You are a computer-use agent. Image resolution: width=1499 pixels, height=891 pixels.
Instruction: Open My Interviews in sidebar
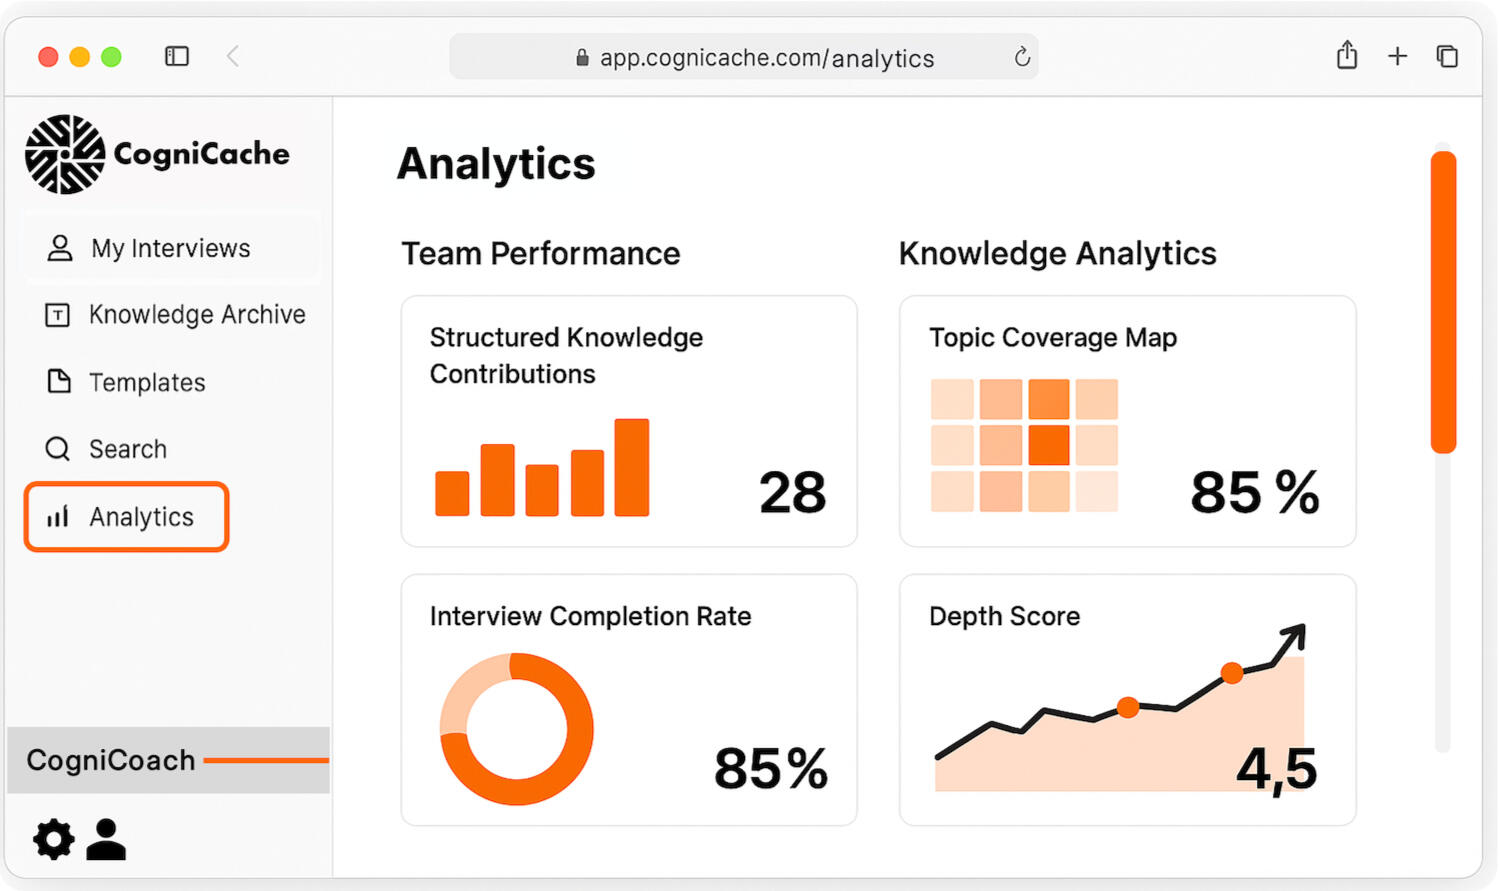170,248
